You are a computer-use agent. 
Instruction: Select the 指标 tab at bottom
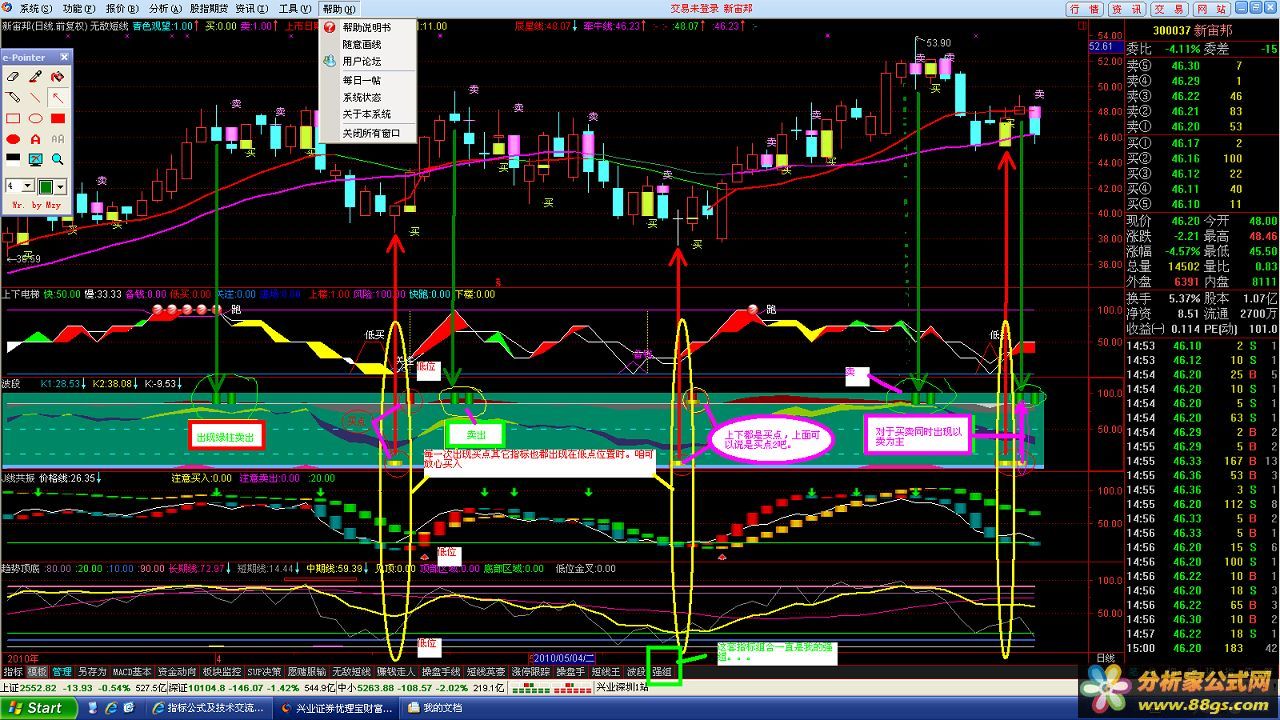[x=12, y=672]
